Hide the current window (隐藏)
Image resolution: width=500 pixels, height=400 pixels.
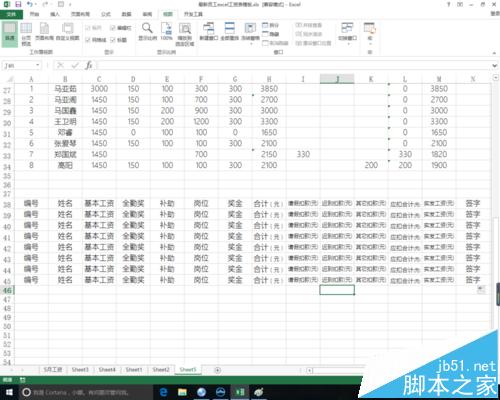271,34
